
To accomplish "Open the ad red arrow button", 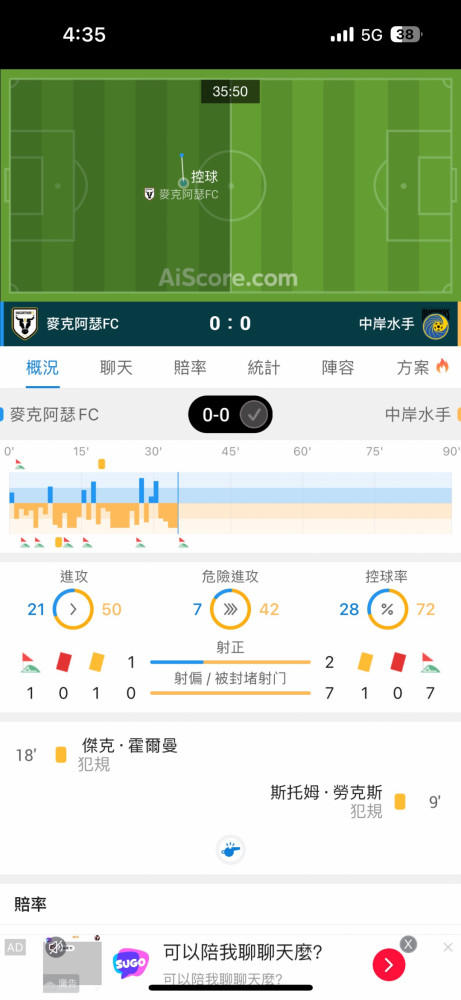I will 389,965.
